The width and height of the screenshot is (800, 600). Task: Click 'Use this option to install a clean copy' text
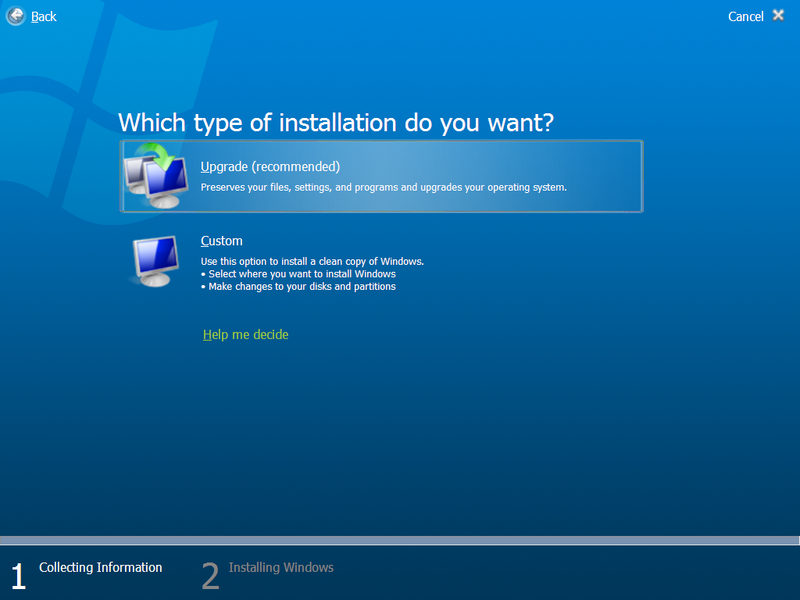(312, 261)
